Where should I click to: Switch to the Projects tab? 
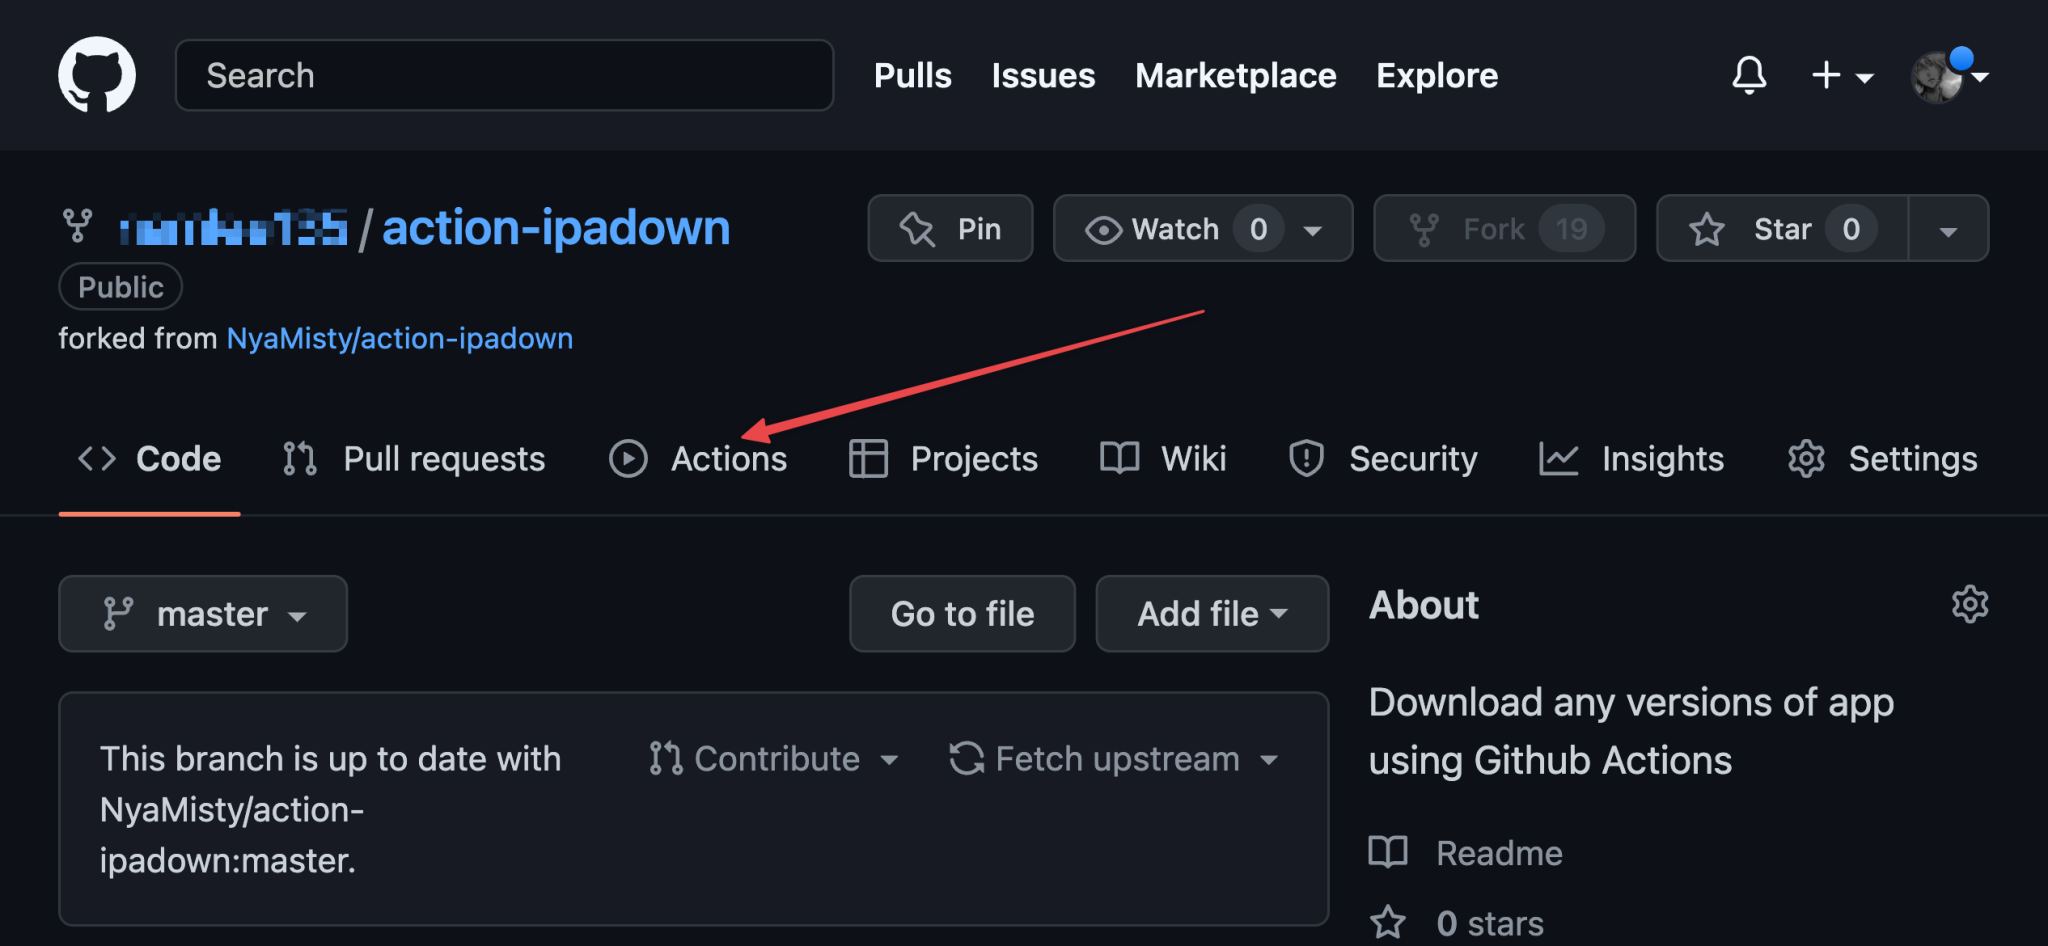(943, 459)
